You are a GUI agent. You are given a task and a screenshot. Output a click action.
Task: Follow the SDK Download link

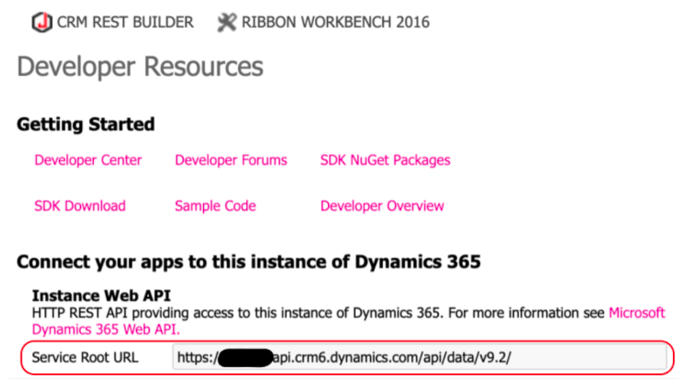[80, 206]
